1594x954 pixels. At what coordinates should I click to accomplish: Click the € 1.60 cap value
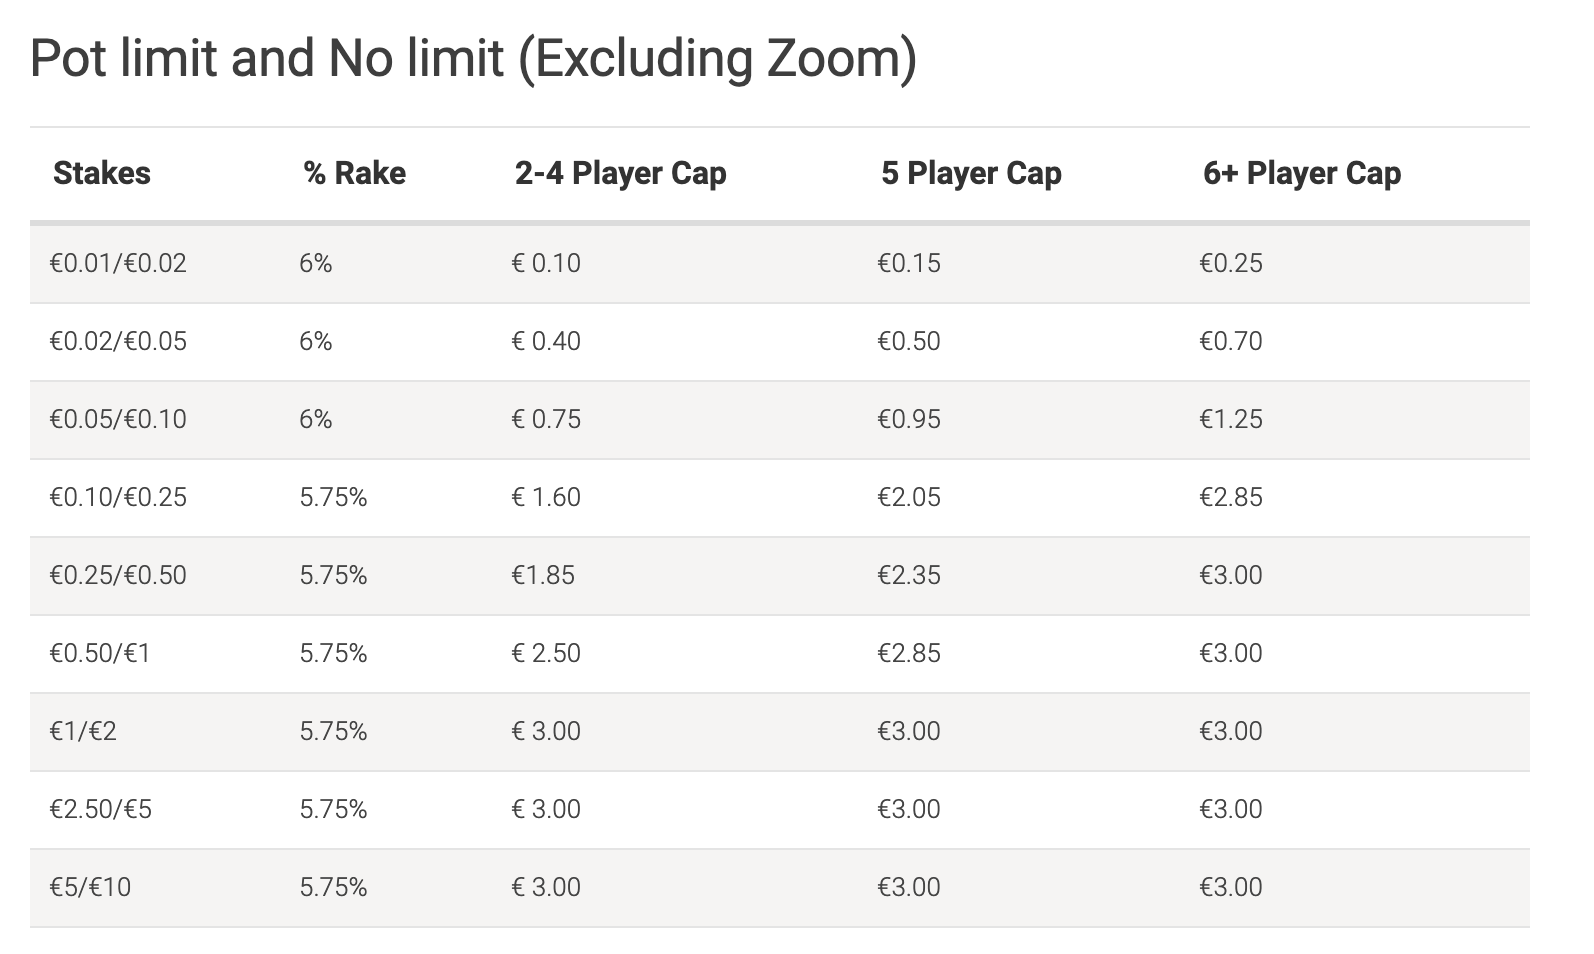coord(546,497)
